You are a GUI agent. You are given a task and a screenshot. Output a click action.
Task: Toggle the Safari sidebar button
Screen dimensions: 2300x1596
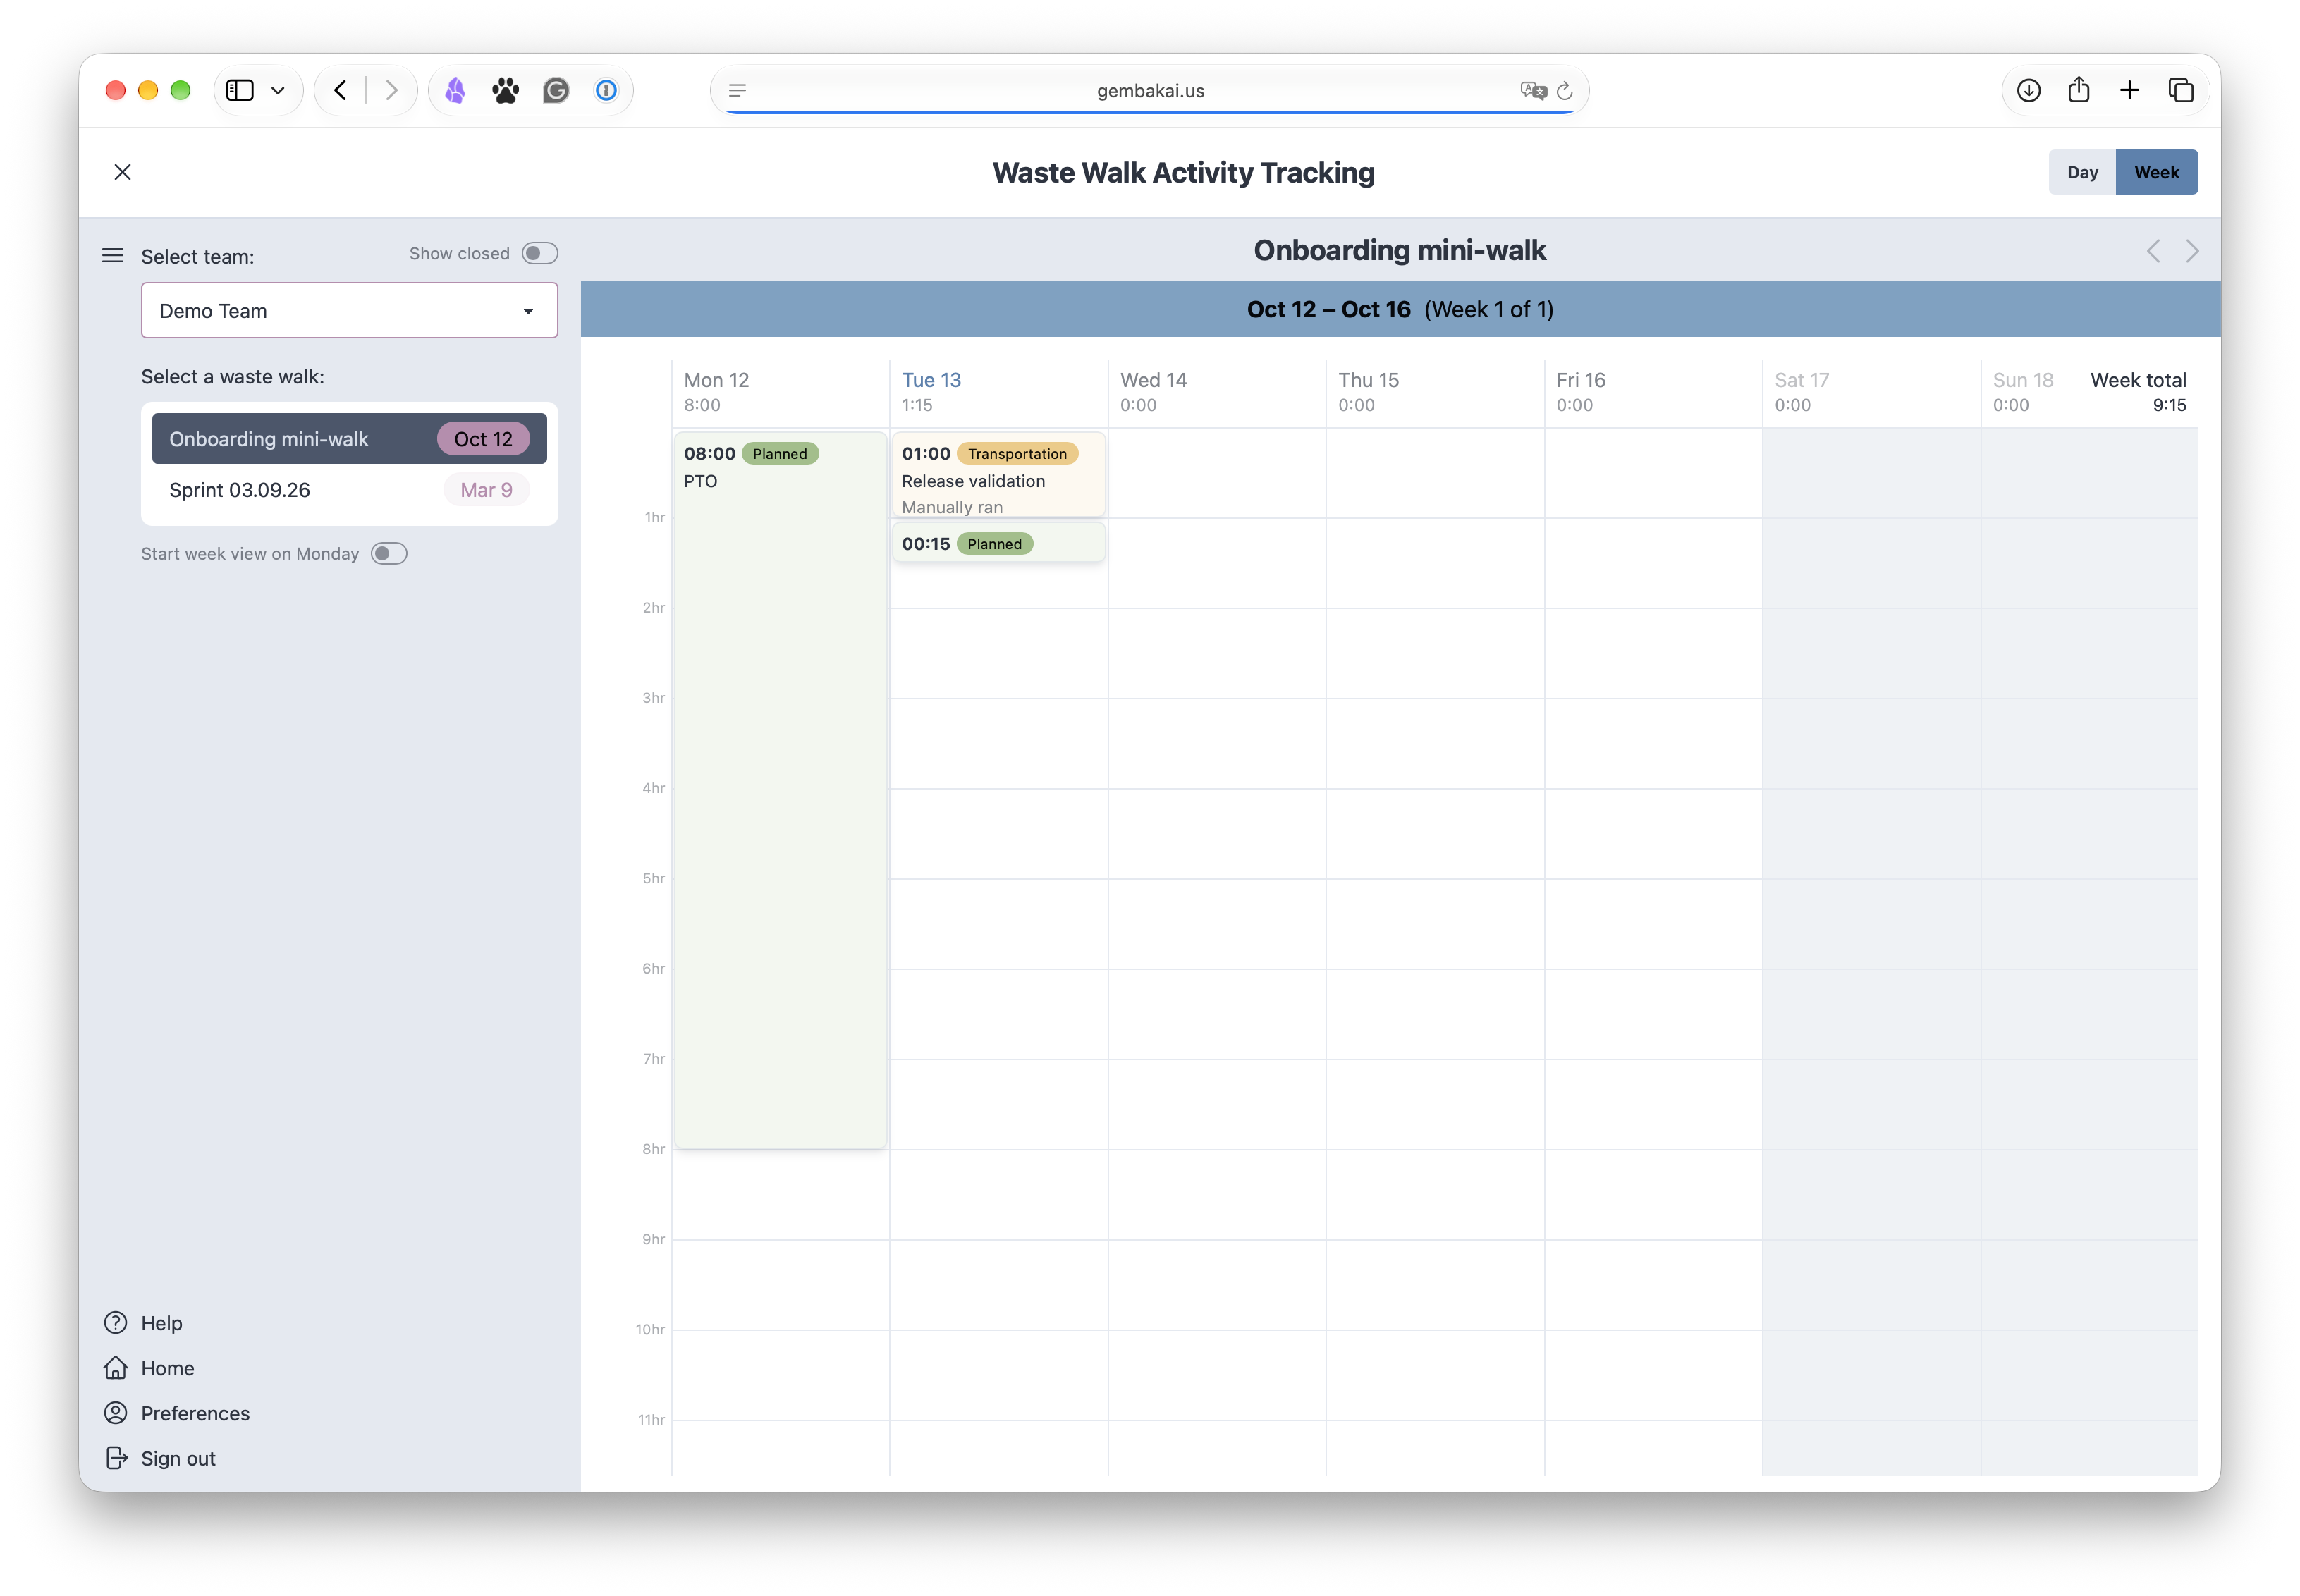coord(240,90)
